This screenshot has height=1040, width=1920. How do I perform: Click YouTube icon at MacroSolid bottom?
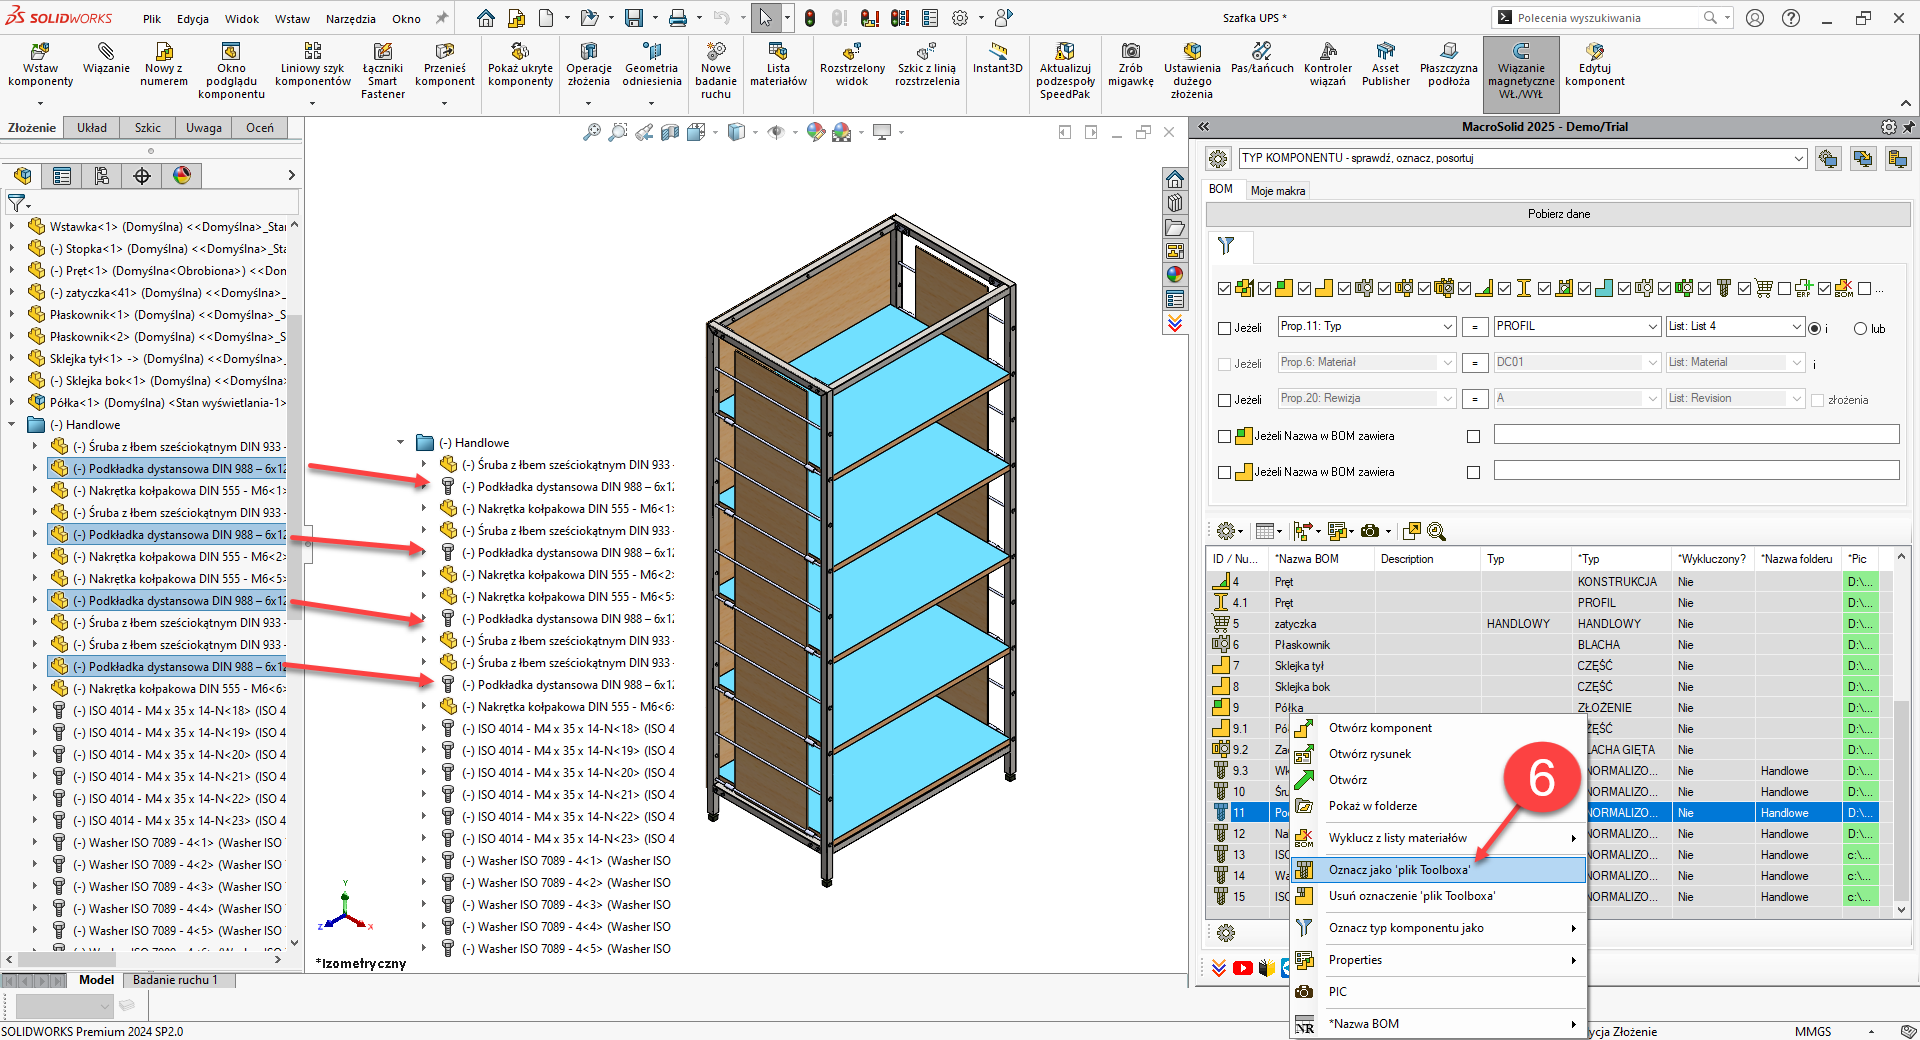pyautogui.click(x=1243, y=968)
